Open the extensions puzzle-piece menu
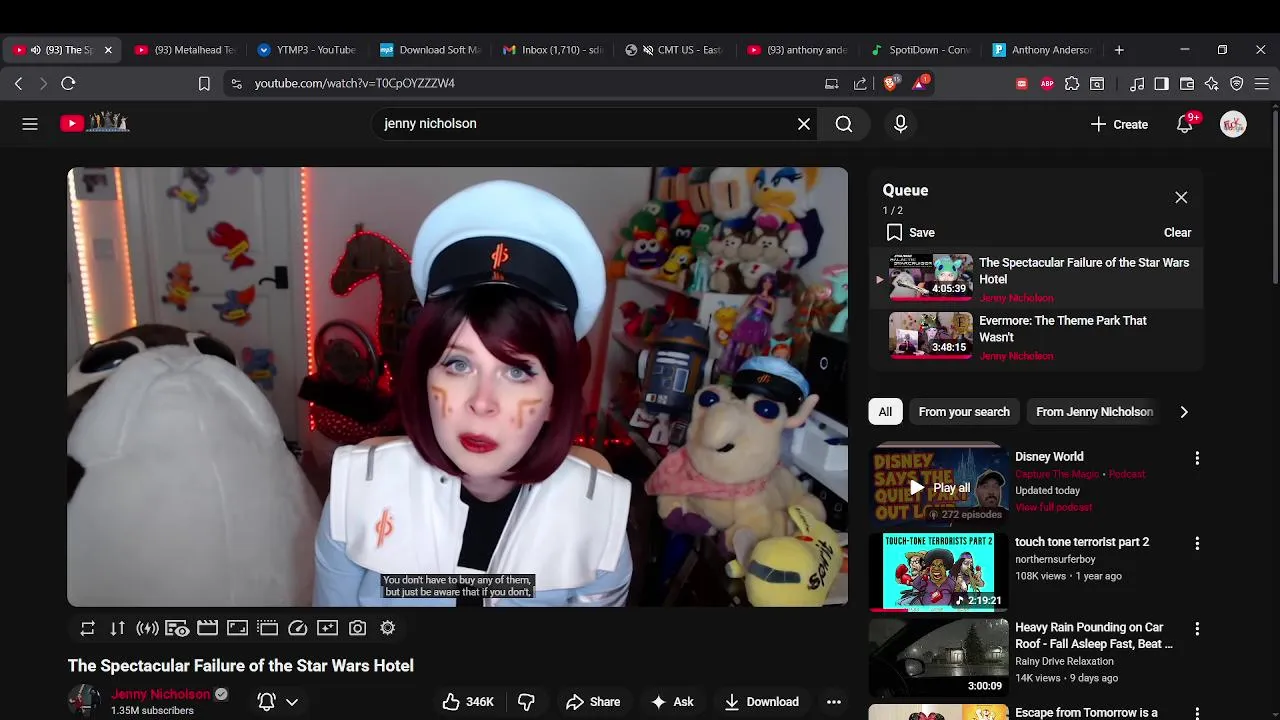 coord(1072,84)
